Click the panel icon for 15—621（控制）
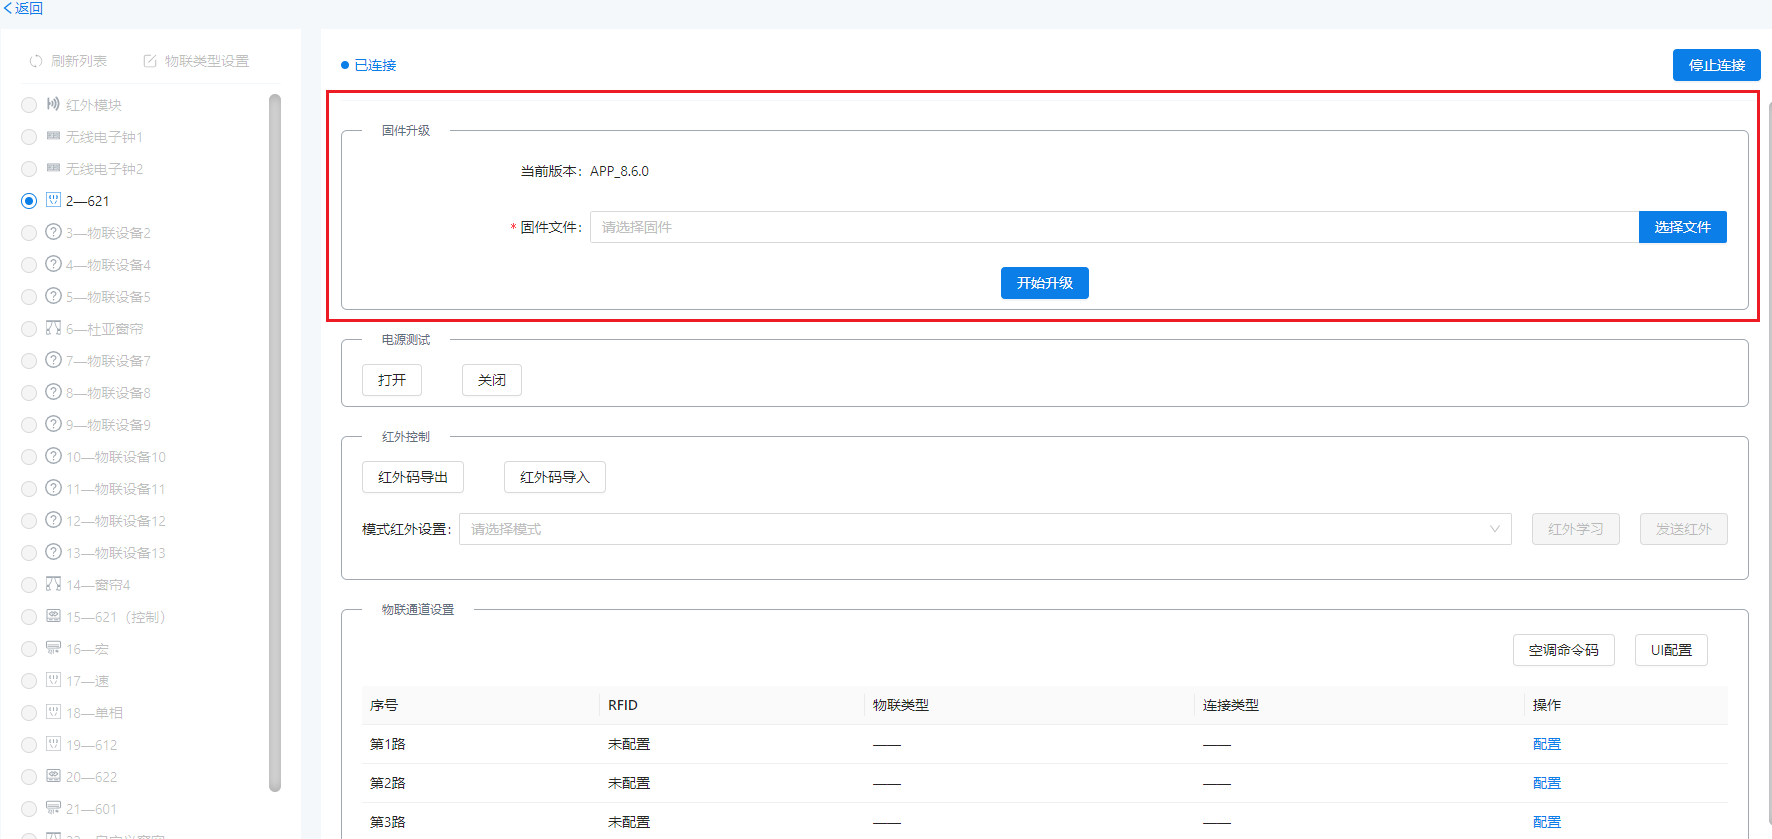Image resolution: width=1772 pixels, height=839 pixels. [54, 616]
